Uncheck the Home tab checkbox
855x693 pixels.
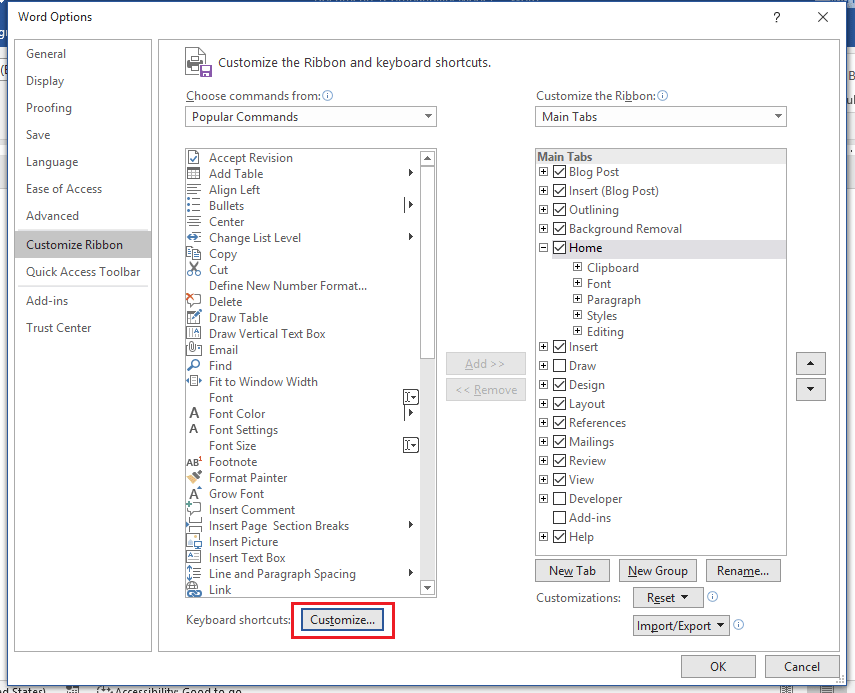pyautogui.click(x=559, y=248)
